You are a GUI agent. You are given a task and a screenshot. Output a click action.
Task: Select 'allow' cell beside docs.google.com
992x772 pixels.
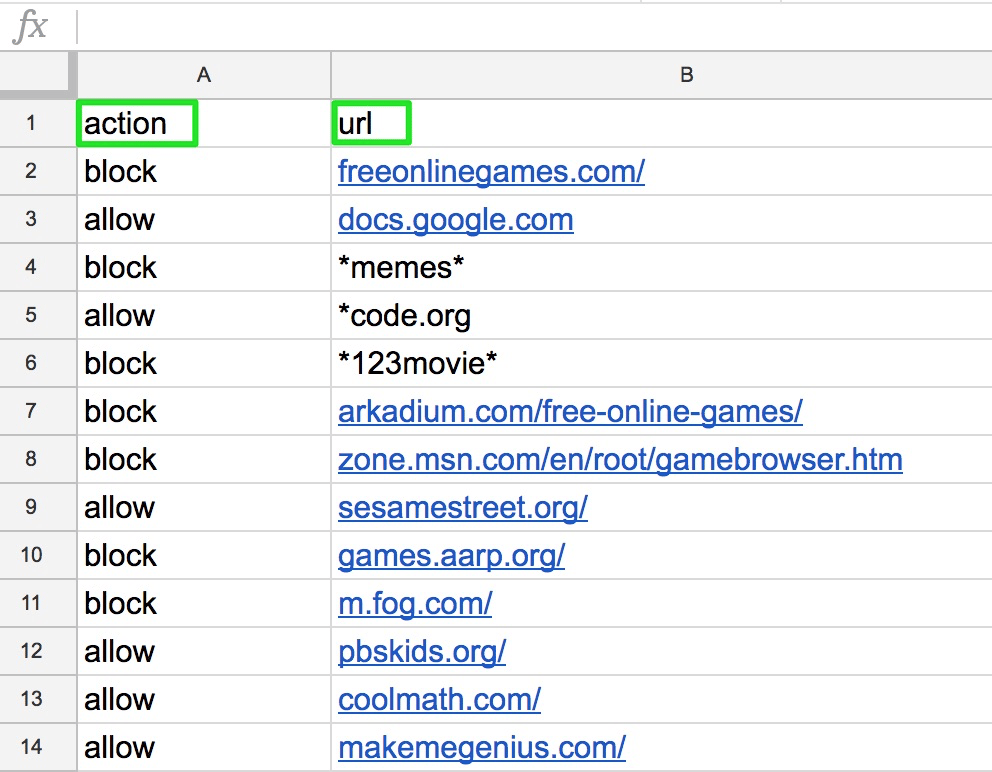204,220
